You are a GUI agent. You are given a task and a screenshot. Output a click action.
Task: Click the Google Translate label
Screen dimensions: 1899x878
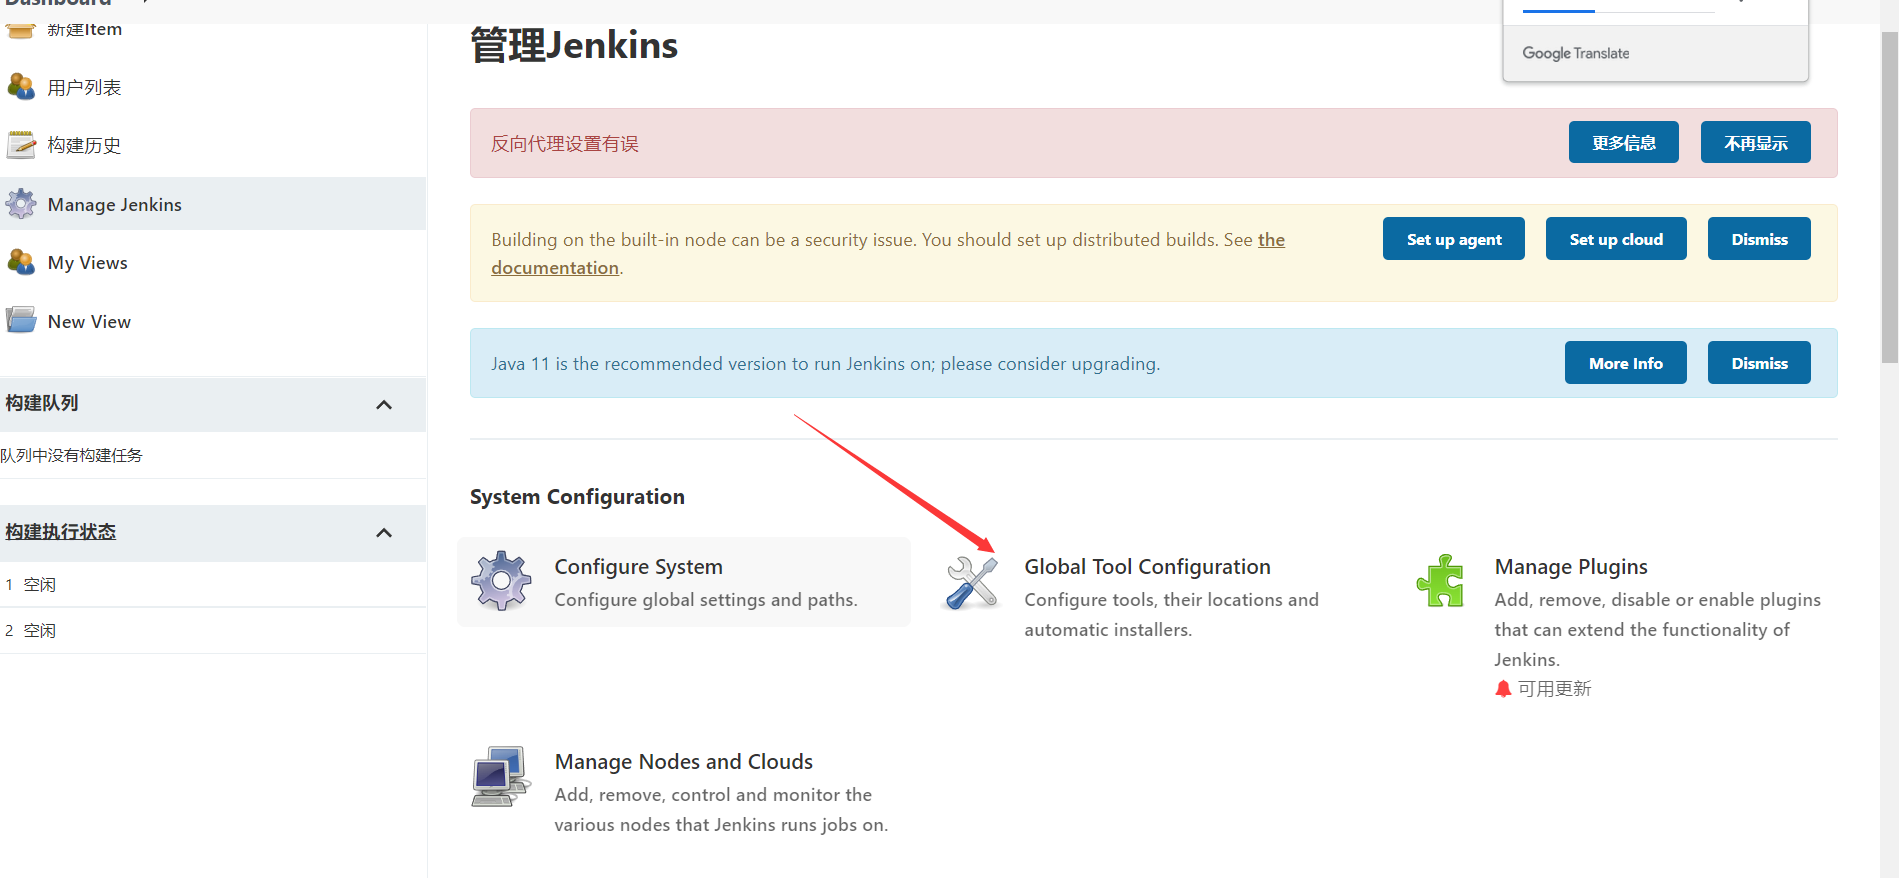click(1576, 53)
